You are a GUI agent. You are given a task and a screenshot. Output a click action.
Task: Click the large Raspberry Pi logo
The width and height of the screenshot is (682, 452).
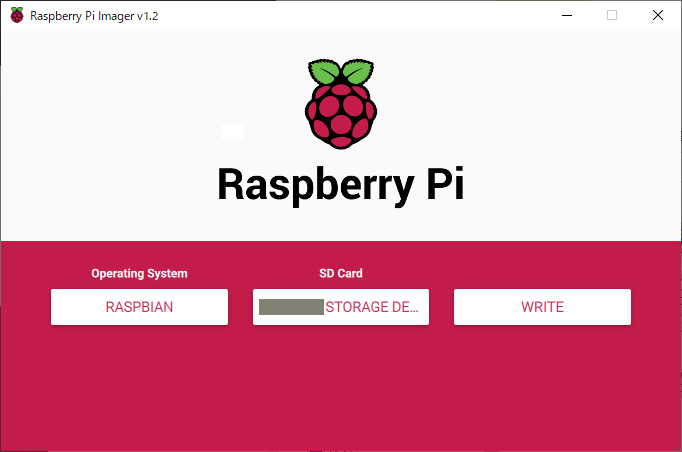point(341,104)
